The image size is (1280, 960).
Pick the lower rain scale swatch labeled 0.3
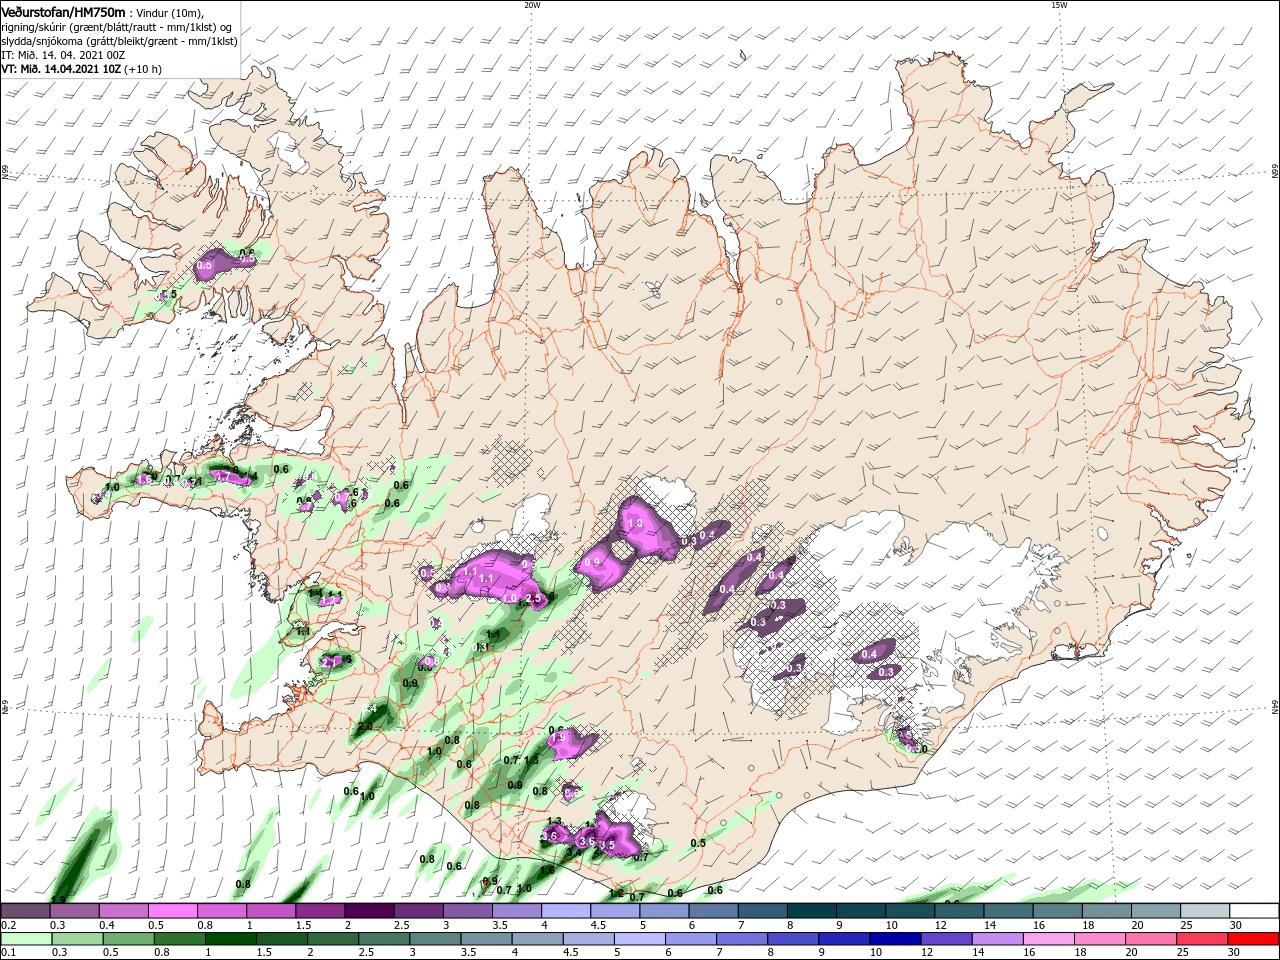pyautogui.click(x=77, y=939)
